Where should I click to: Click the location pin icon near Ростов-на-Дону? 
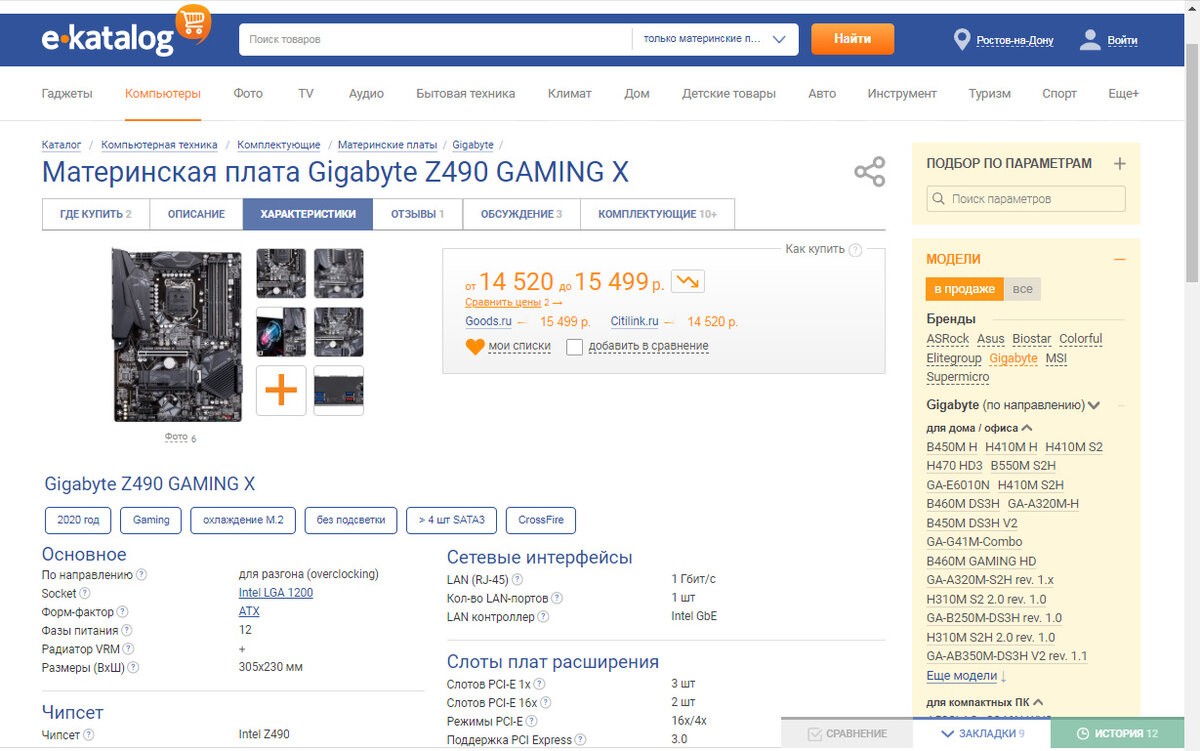pyautogui.click(x=962, y=40)
